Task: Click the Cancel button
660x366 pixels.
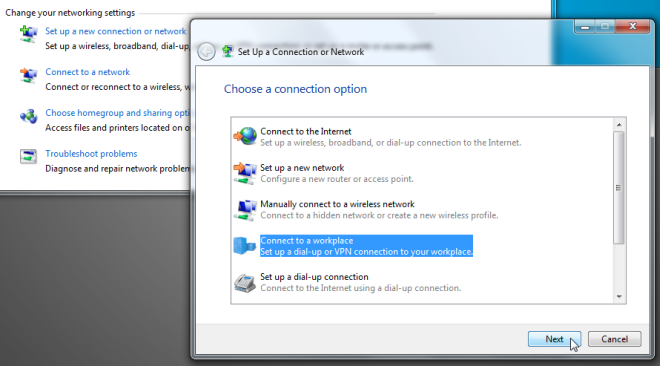Action: tap(615, 339)
